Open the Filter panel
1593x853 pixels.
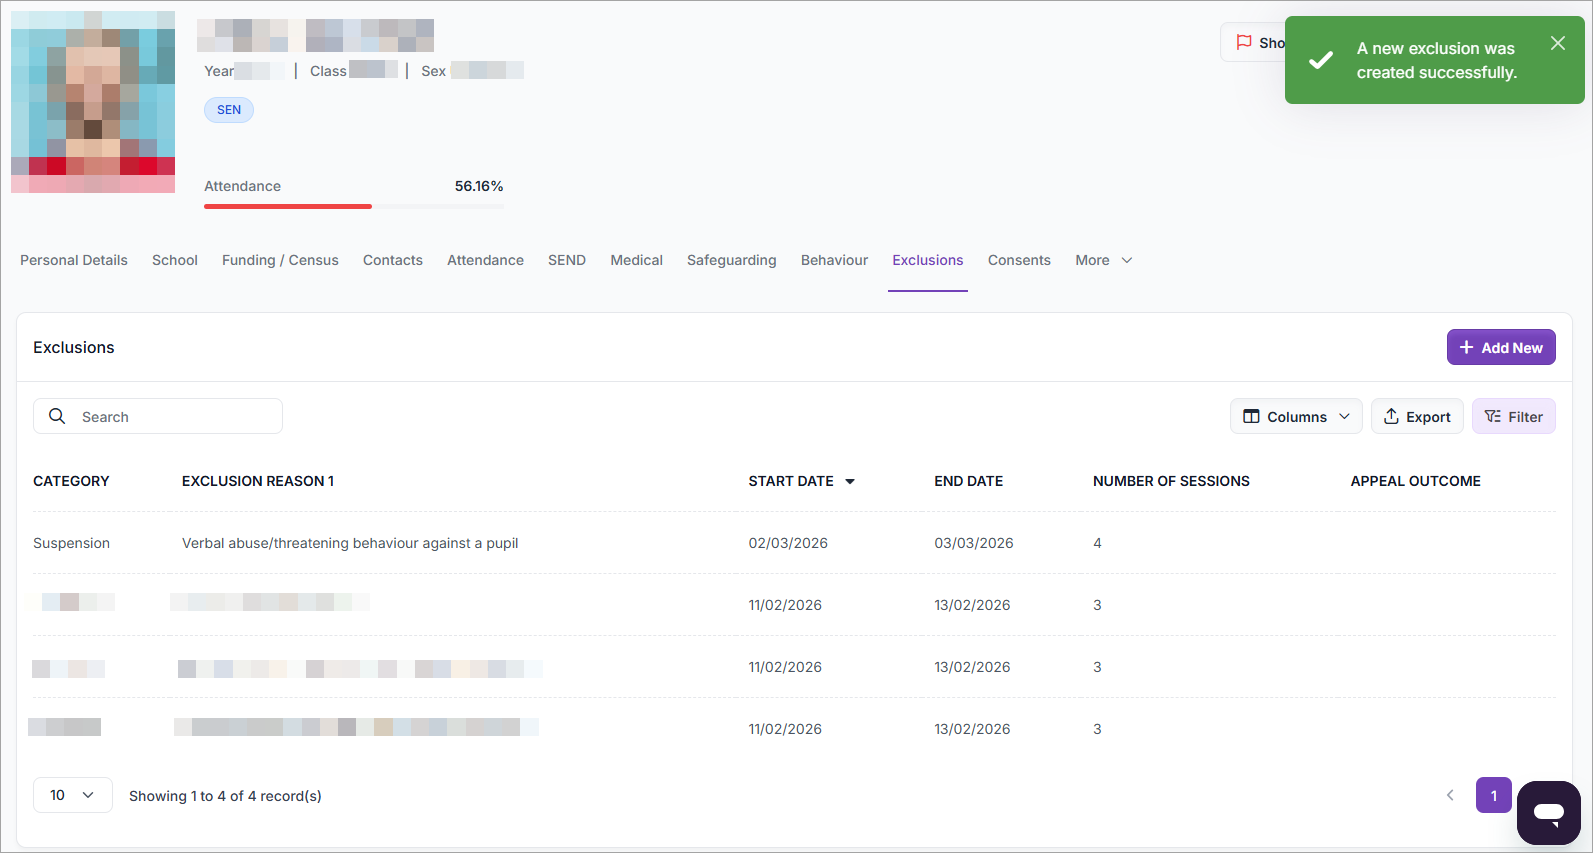tap(1513, 417)
